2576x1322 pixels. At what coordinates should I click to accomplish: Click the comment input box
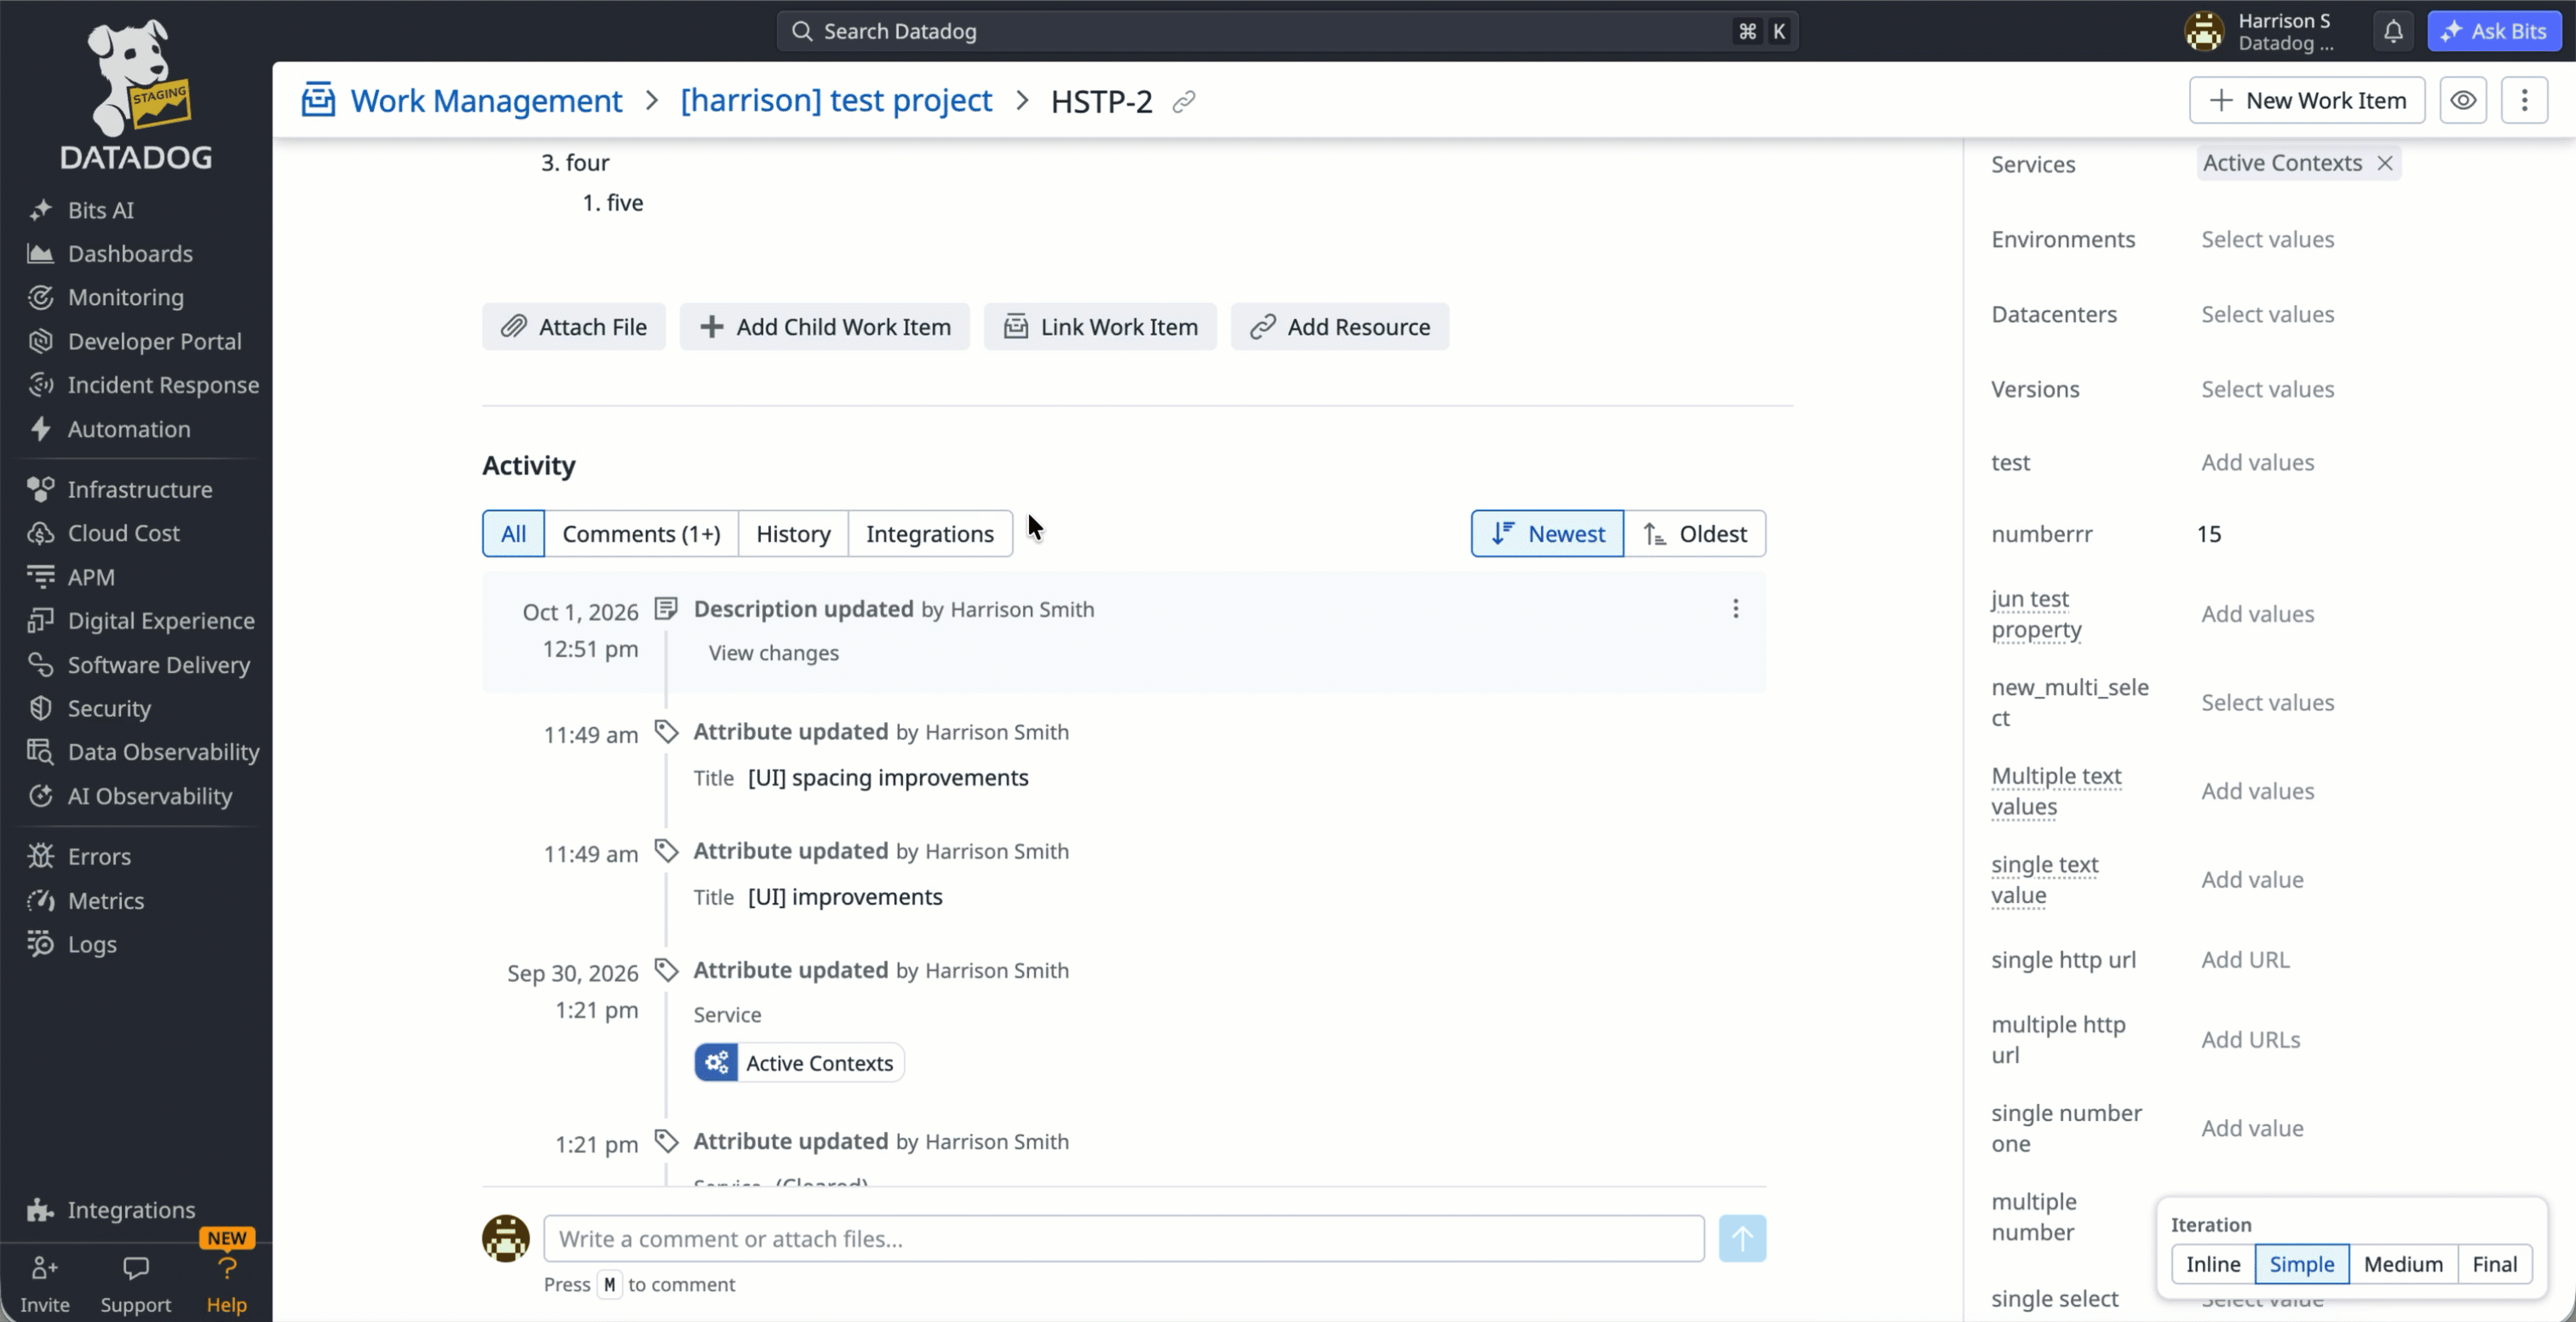point(1124,1239)
